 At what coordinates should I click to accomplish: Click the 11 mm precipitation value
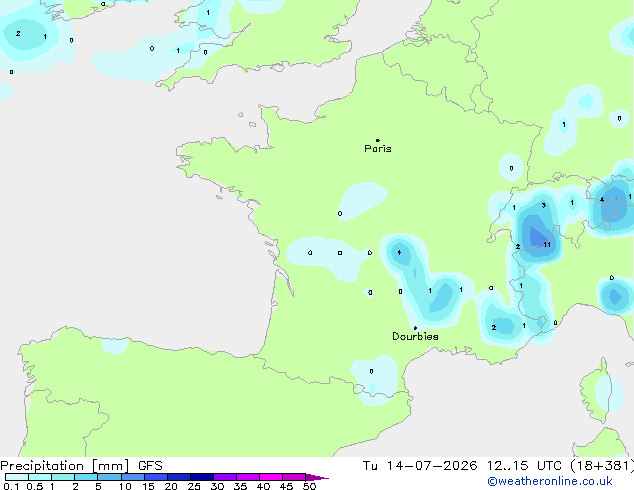click(547, 245)
